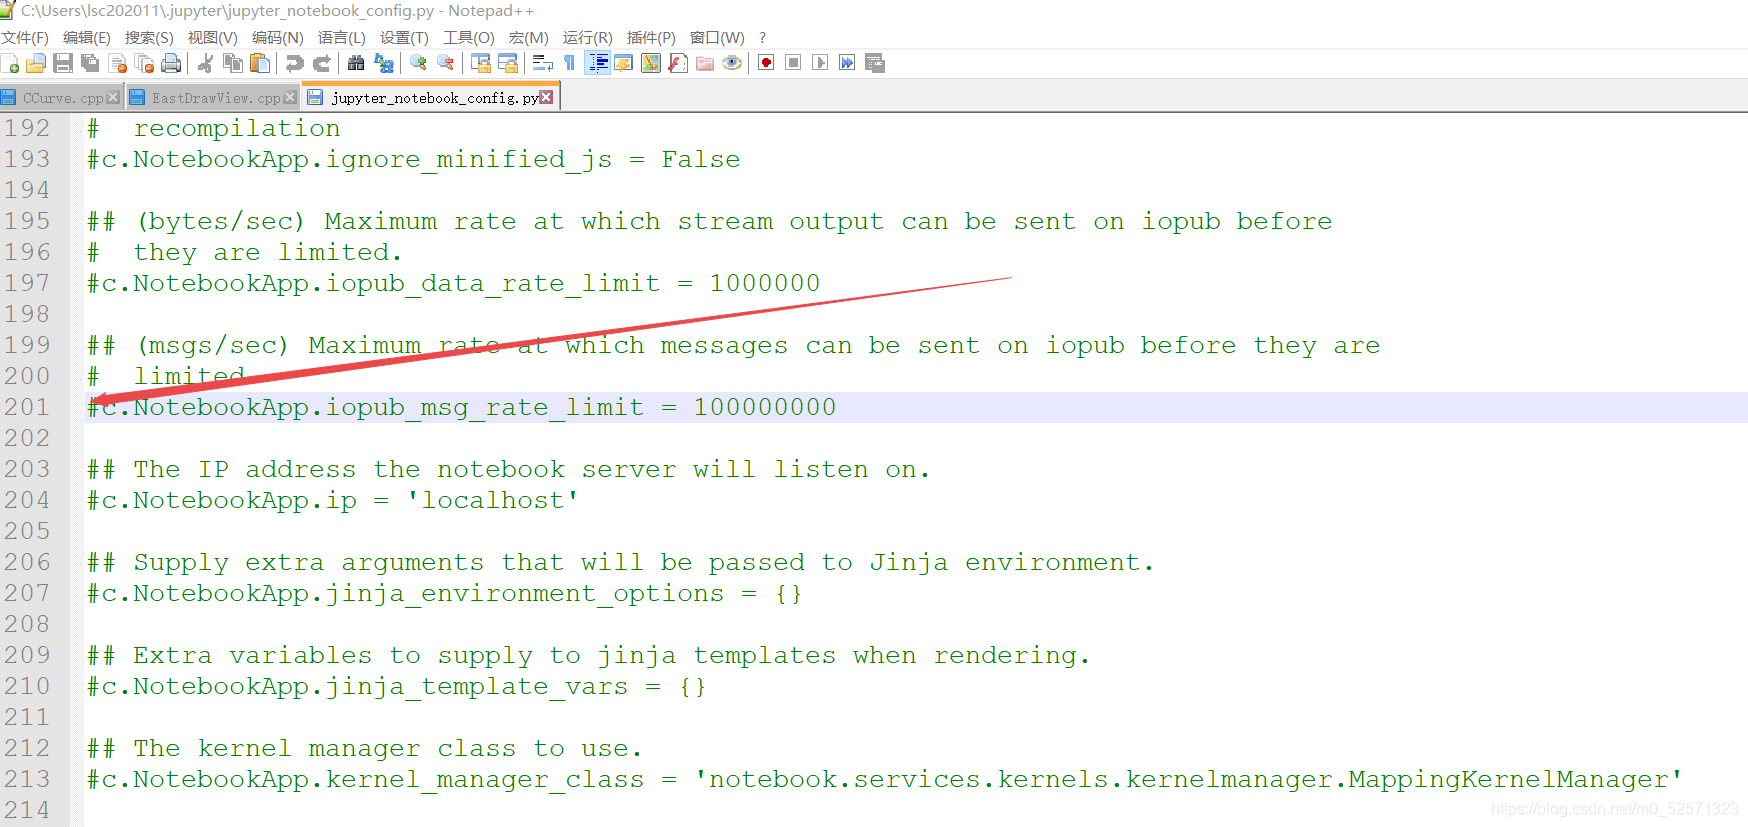Image resolution: width=1748 pixels, height=827 pixels.
Task: Close the jupyter_notebook_config.py tab
Action: [546, 97]
